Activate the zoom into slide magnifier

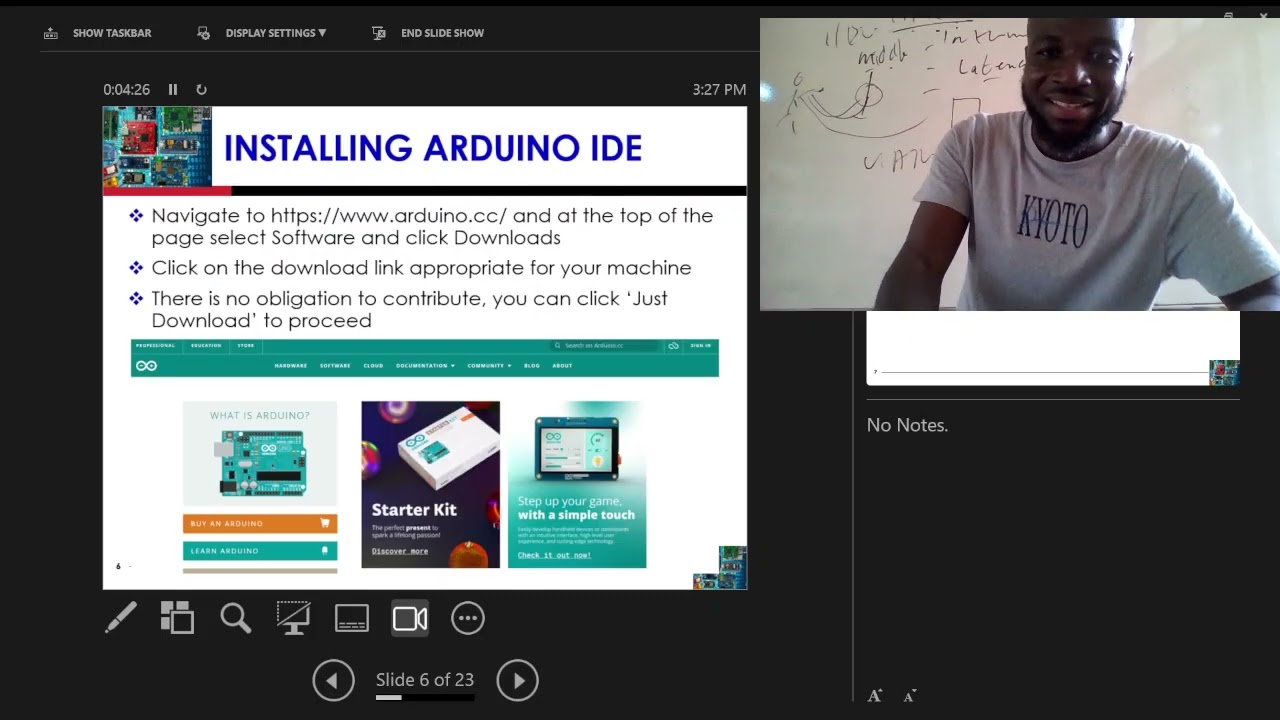235,618
